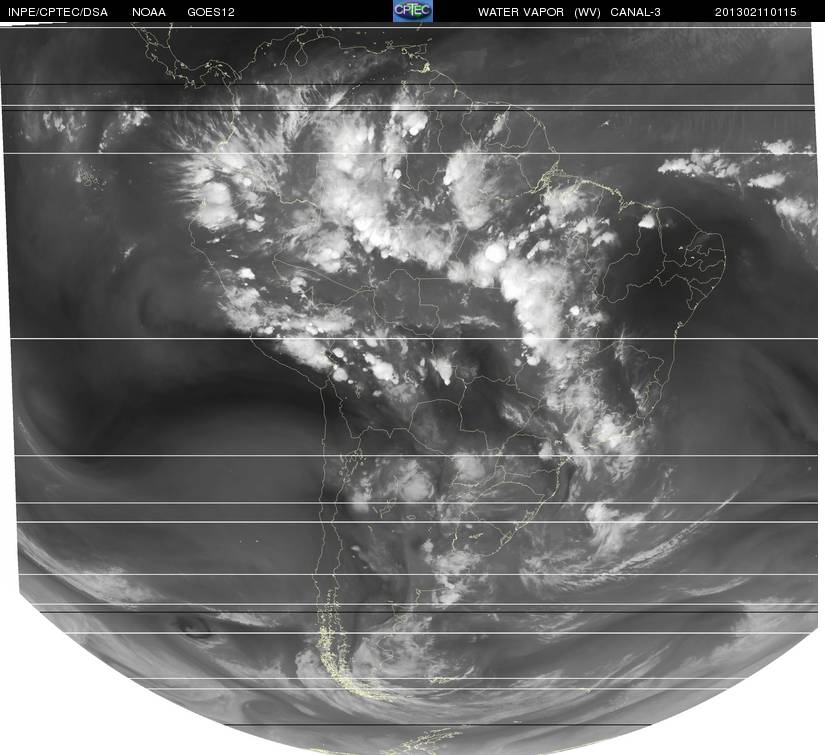The image size is (825, 755).
Task: Click the WATER VAPOR title text
Action: coord(521,12)
